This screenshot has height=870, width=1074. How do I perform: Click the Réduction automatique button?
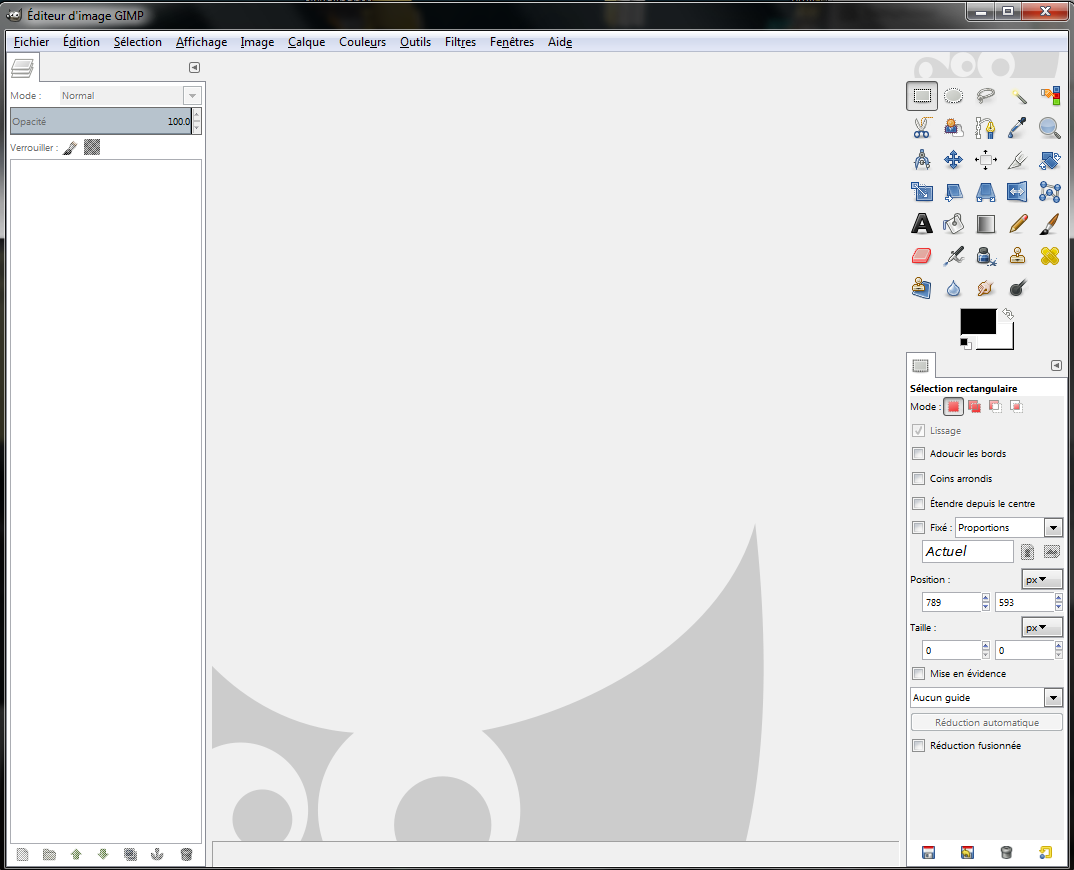(x=986, y=722)
